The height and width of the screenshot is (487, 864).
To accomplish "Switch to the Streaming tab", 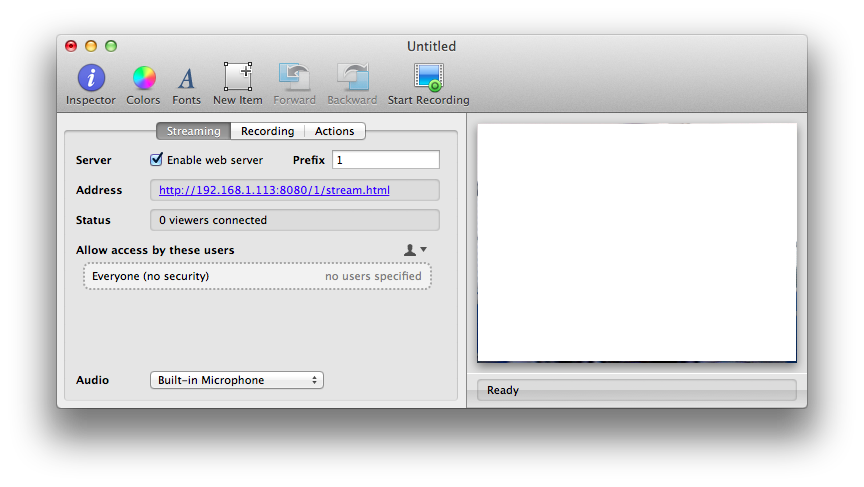I will (x=193, y=131).
